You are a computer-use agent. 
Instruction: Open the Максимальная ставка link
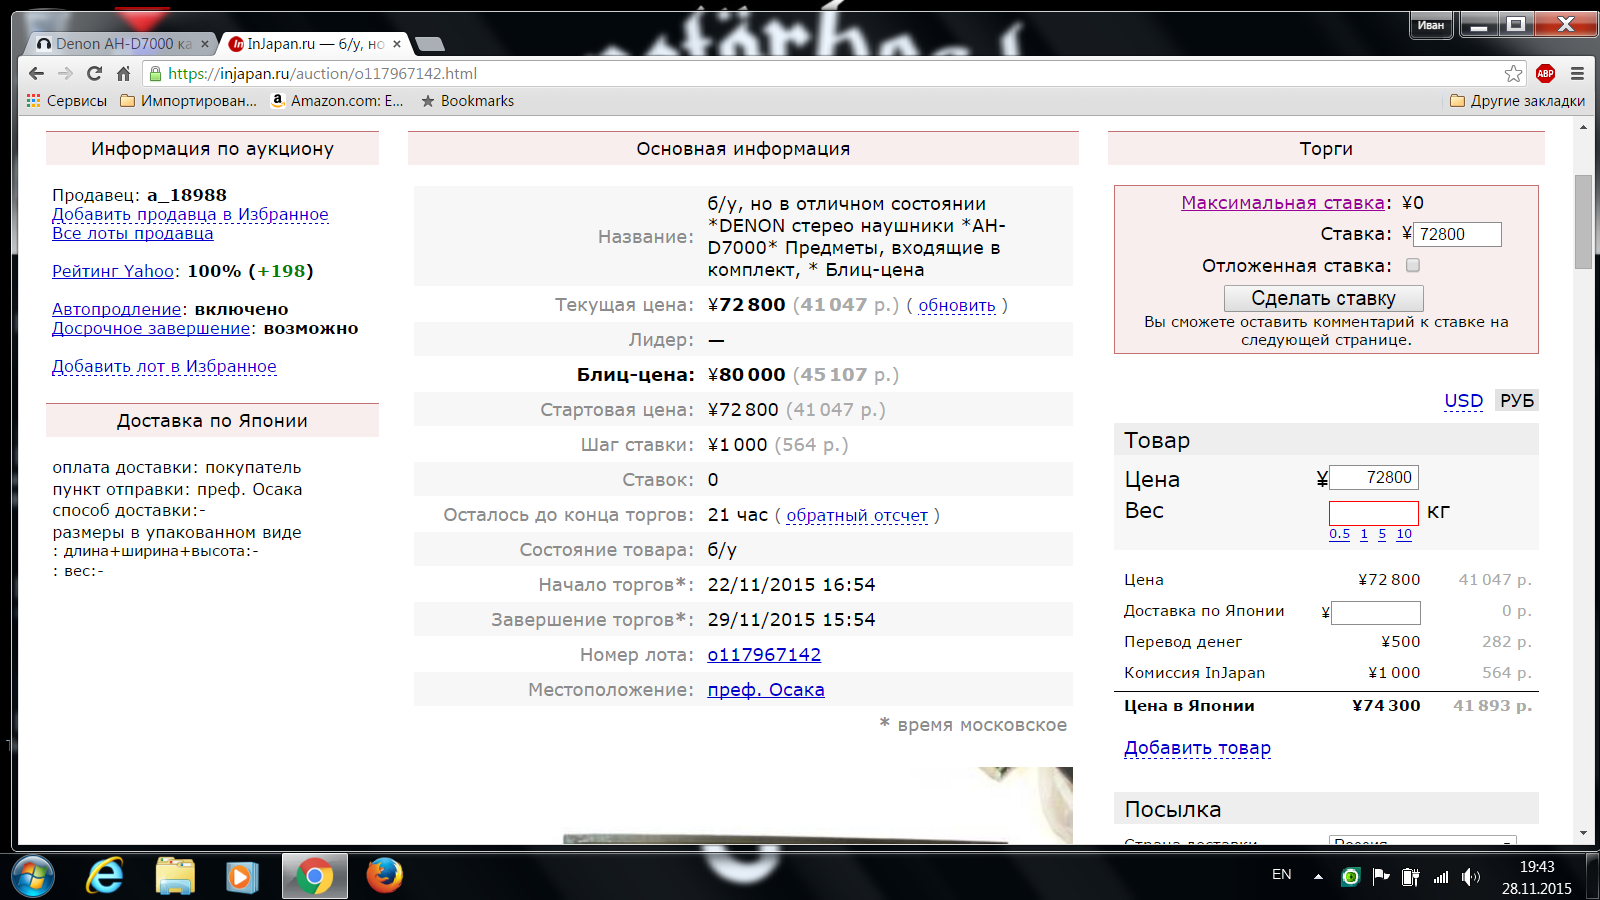[1283, 203]
